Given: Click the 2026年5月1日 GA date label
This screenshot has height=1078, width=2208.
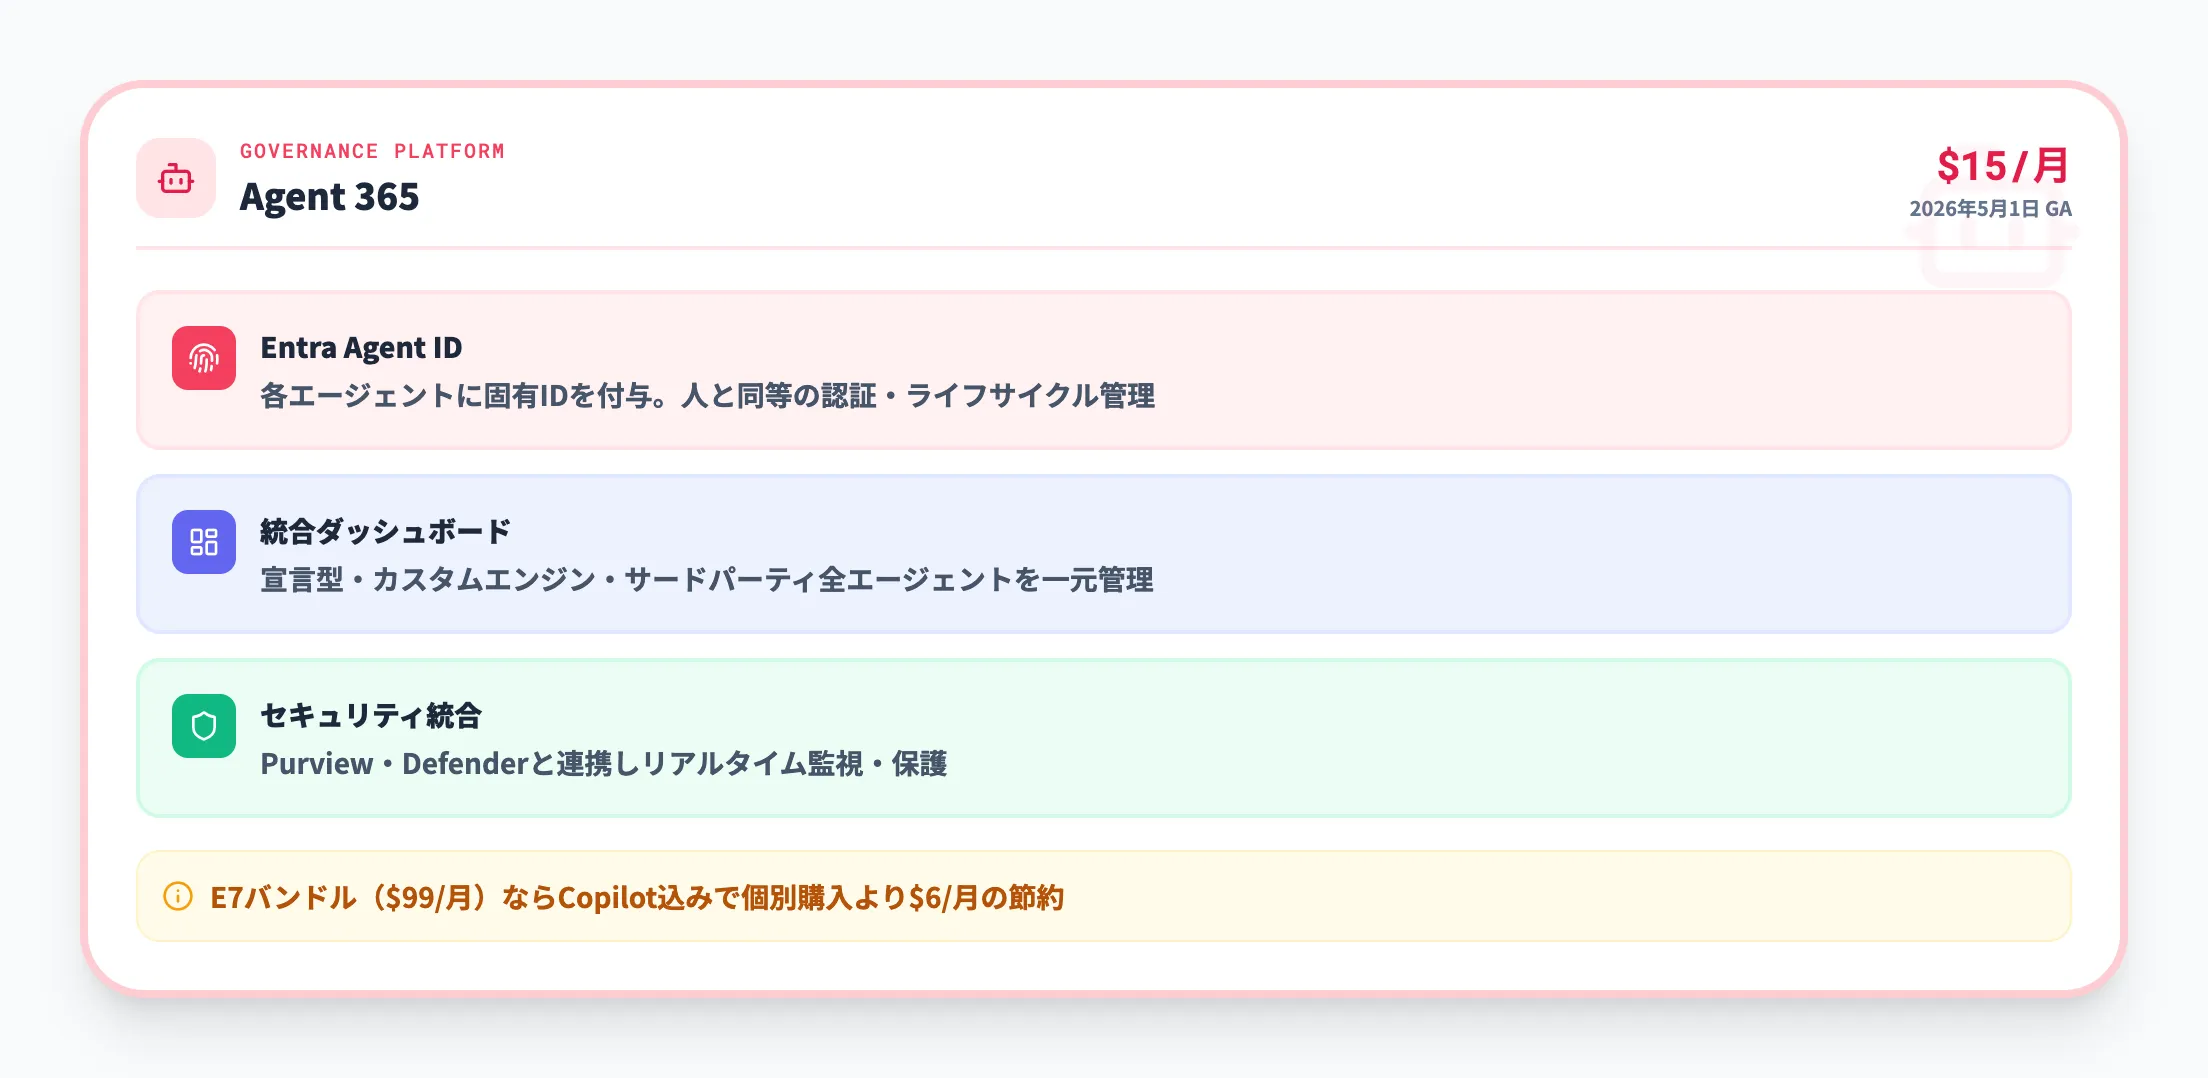Looking at the screenshot, I should [x=1990, y=209].
